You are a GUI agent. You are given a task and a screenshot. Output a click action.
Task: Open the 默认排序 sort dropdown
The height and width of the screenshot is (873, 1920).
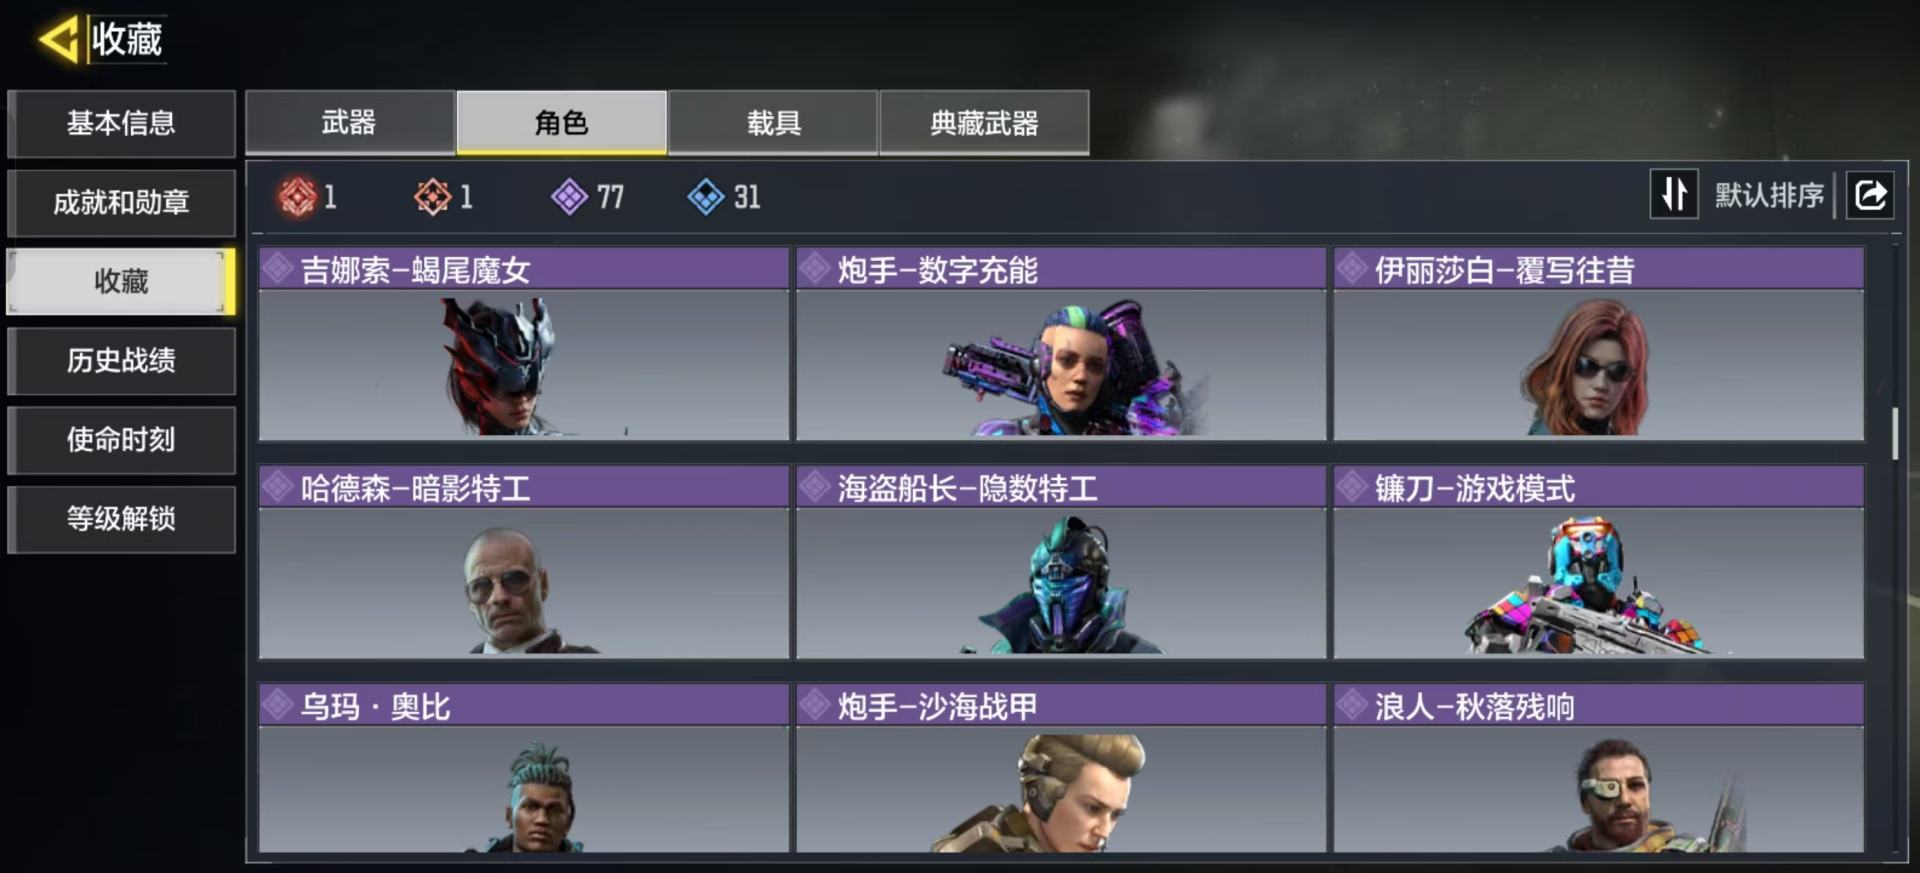coord(1769,195)
